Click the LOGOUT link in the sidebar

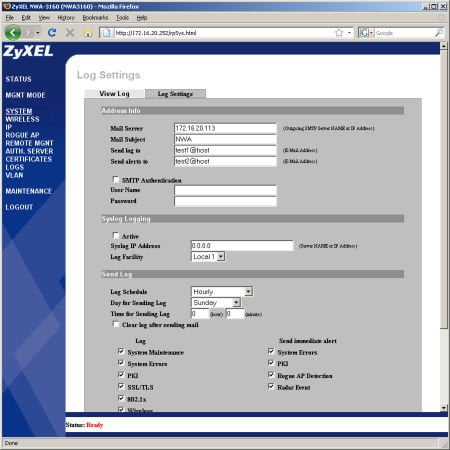tap(19, 207)
